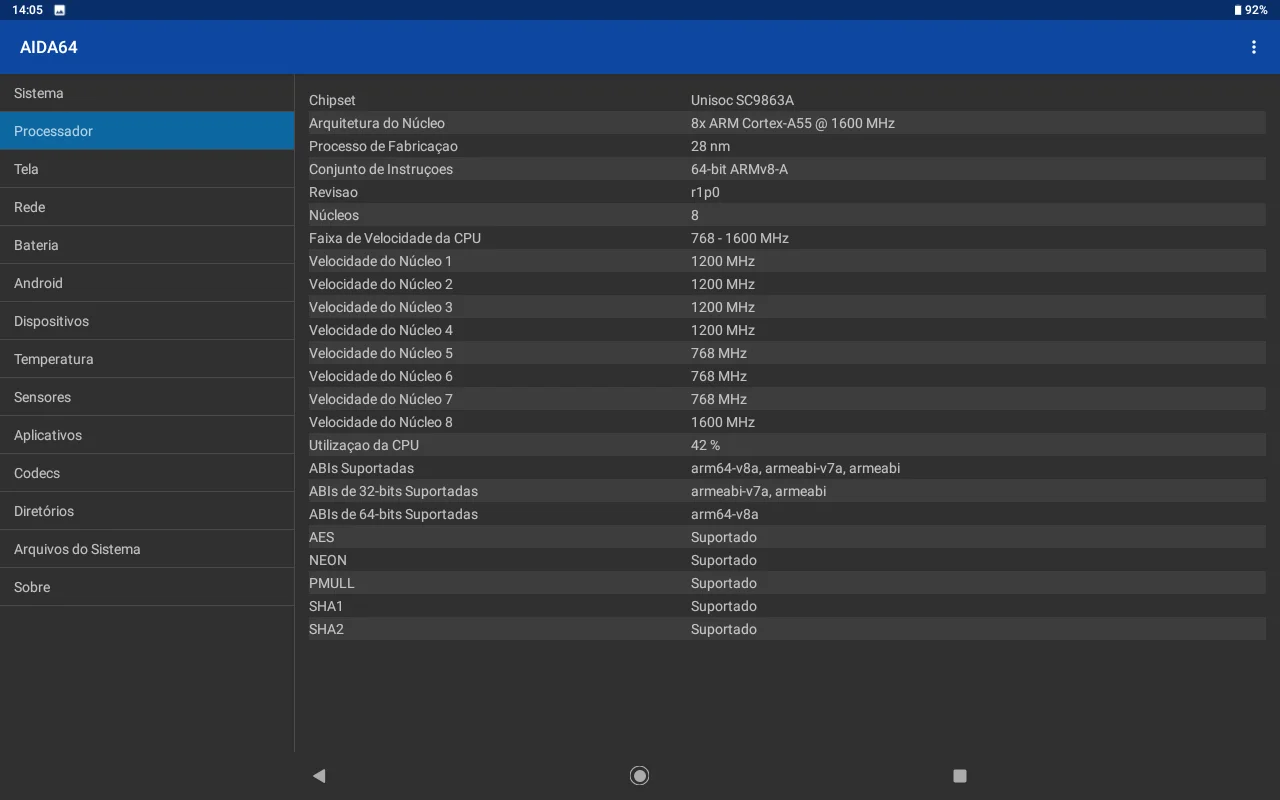Select the 42 % CPU usage value
This screenshot has height=800, width=1280.
click(x=705, y=445)
